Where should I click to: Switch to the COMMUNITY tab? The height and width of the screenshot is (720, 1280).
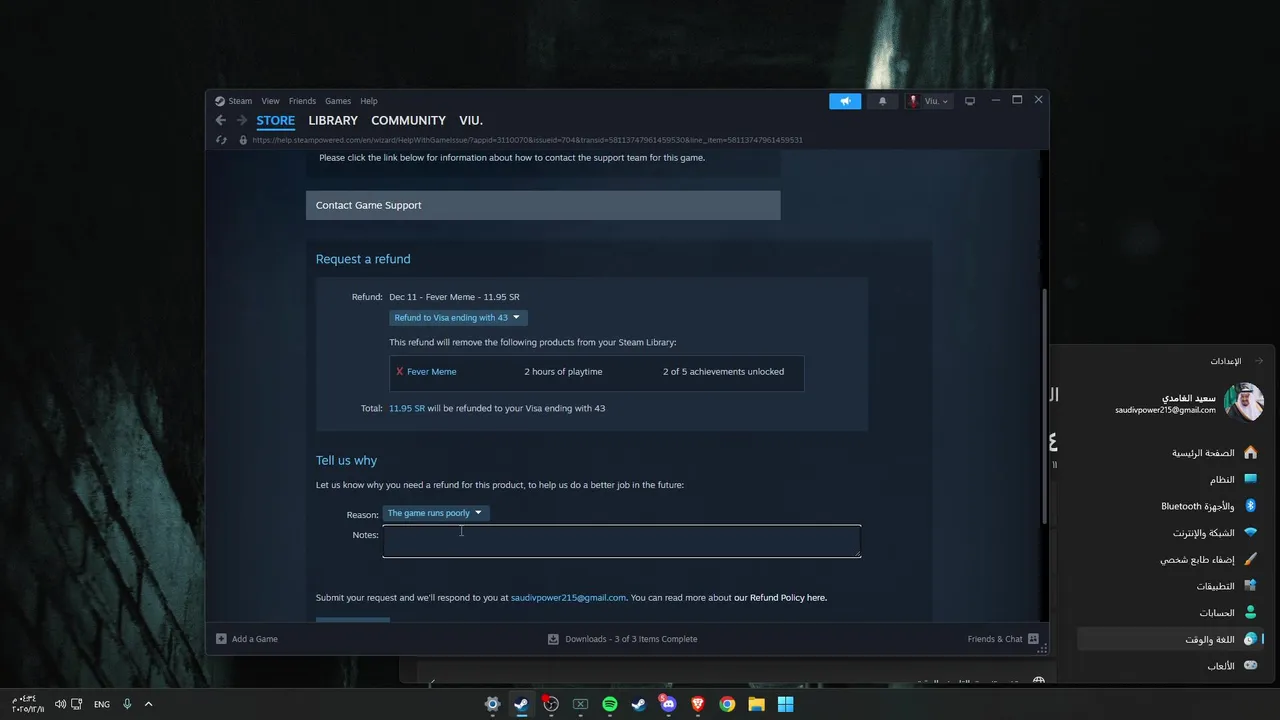pos(408,120)
